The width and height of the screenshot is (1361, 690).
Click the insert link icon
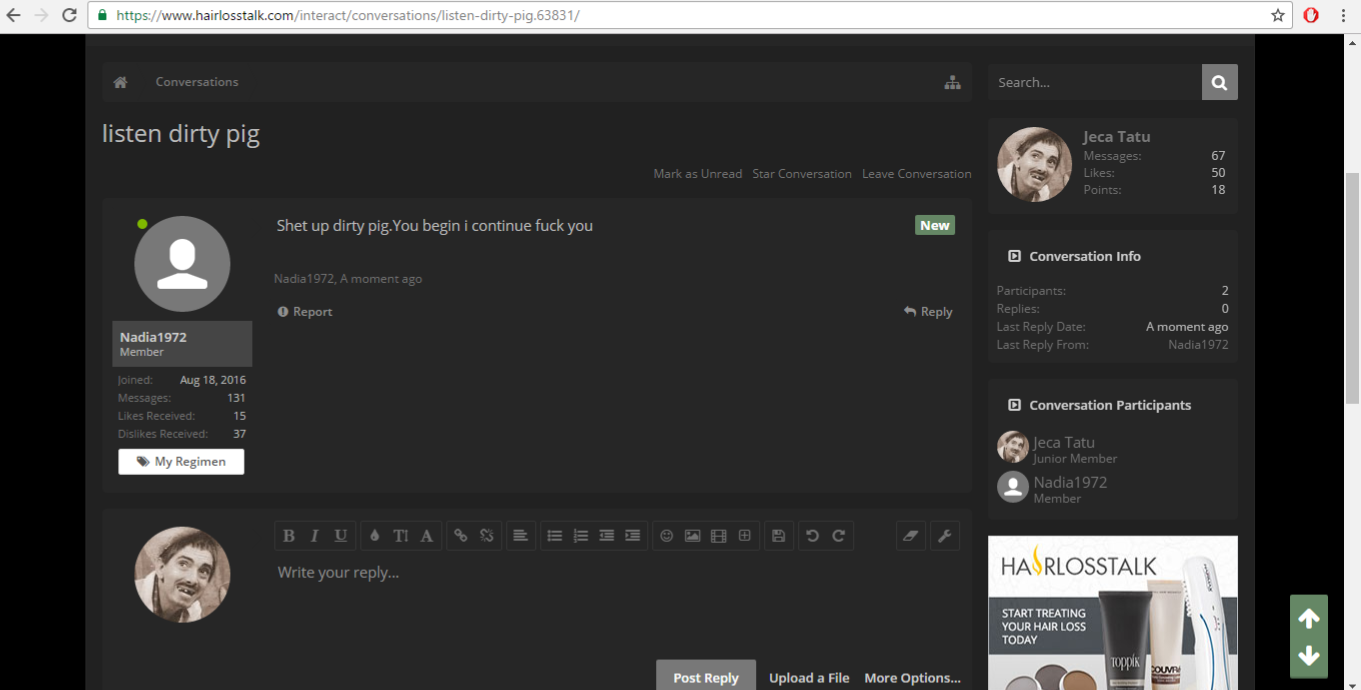tap(460, 536)
